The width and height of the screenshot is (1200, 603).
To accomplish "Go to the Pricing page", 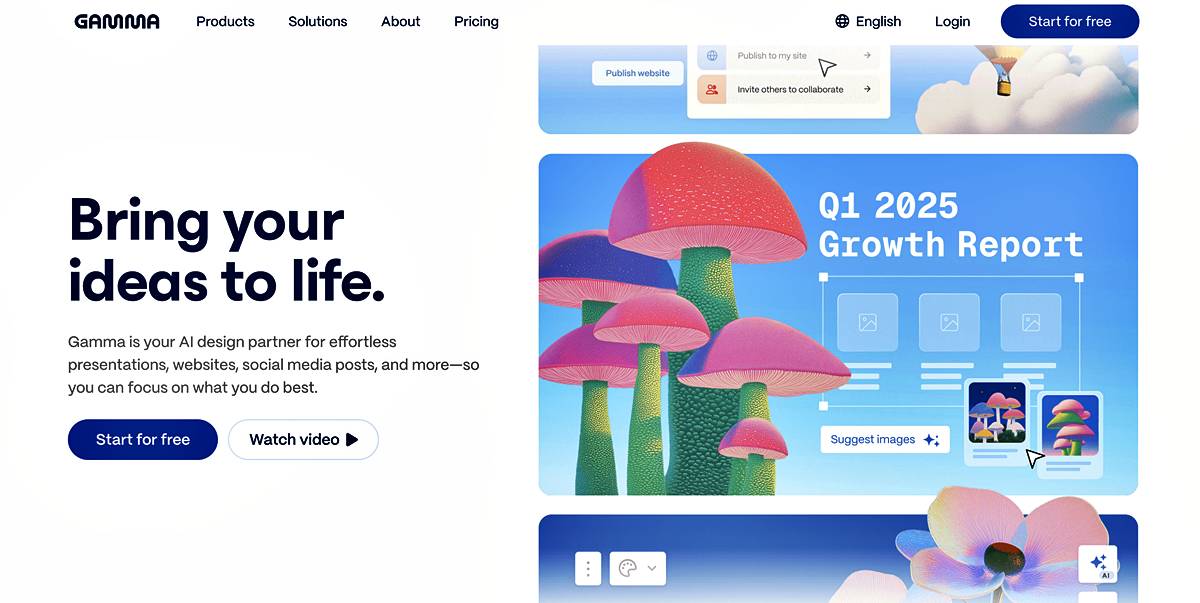I will [476, 21].
